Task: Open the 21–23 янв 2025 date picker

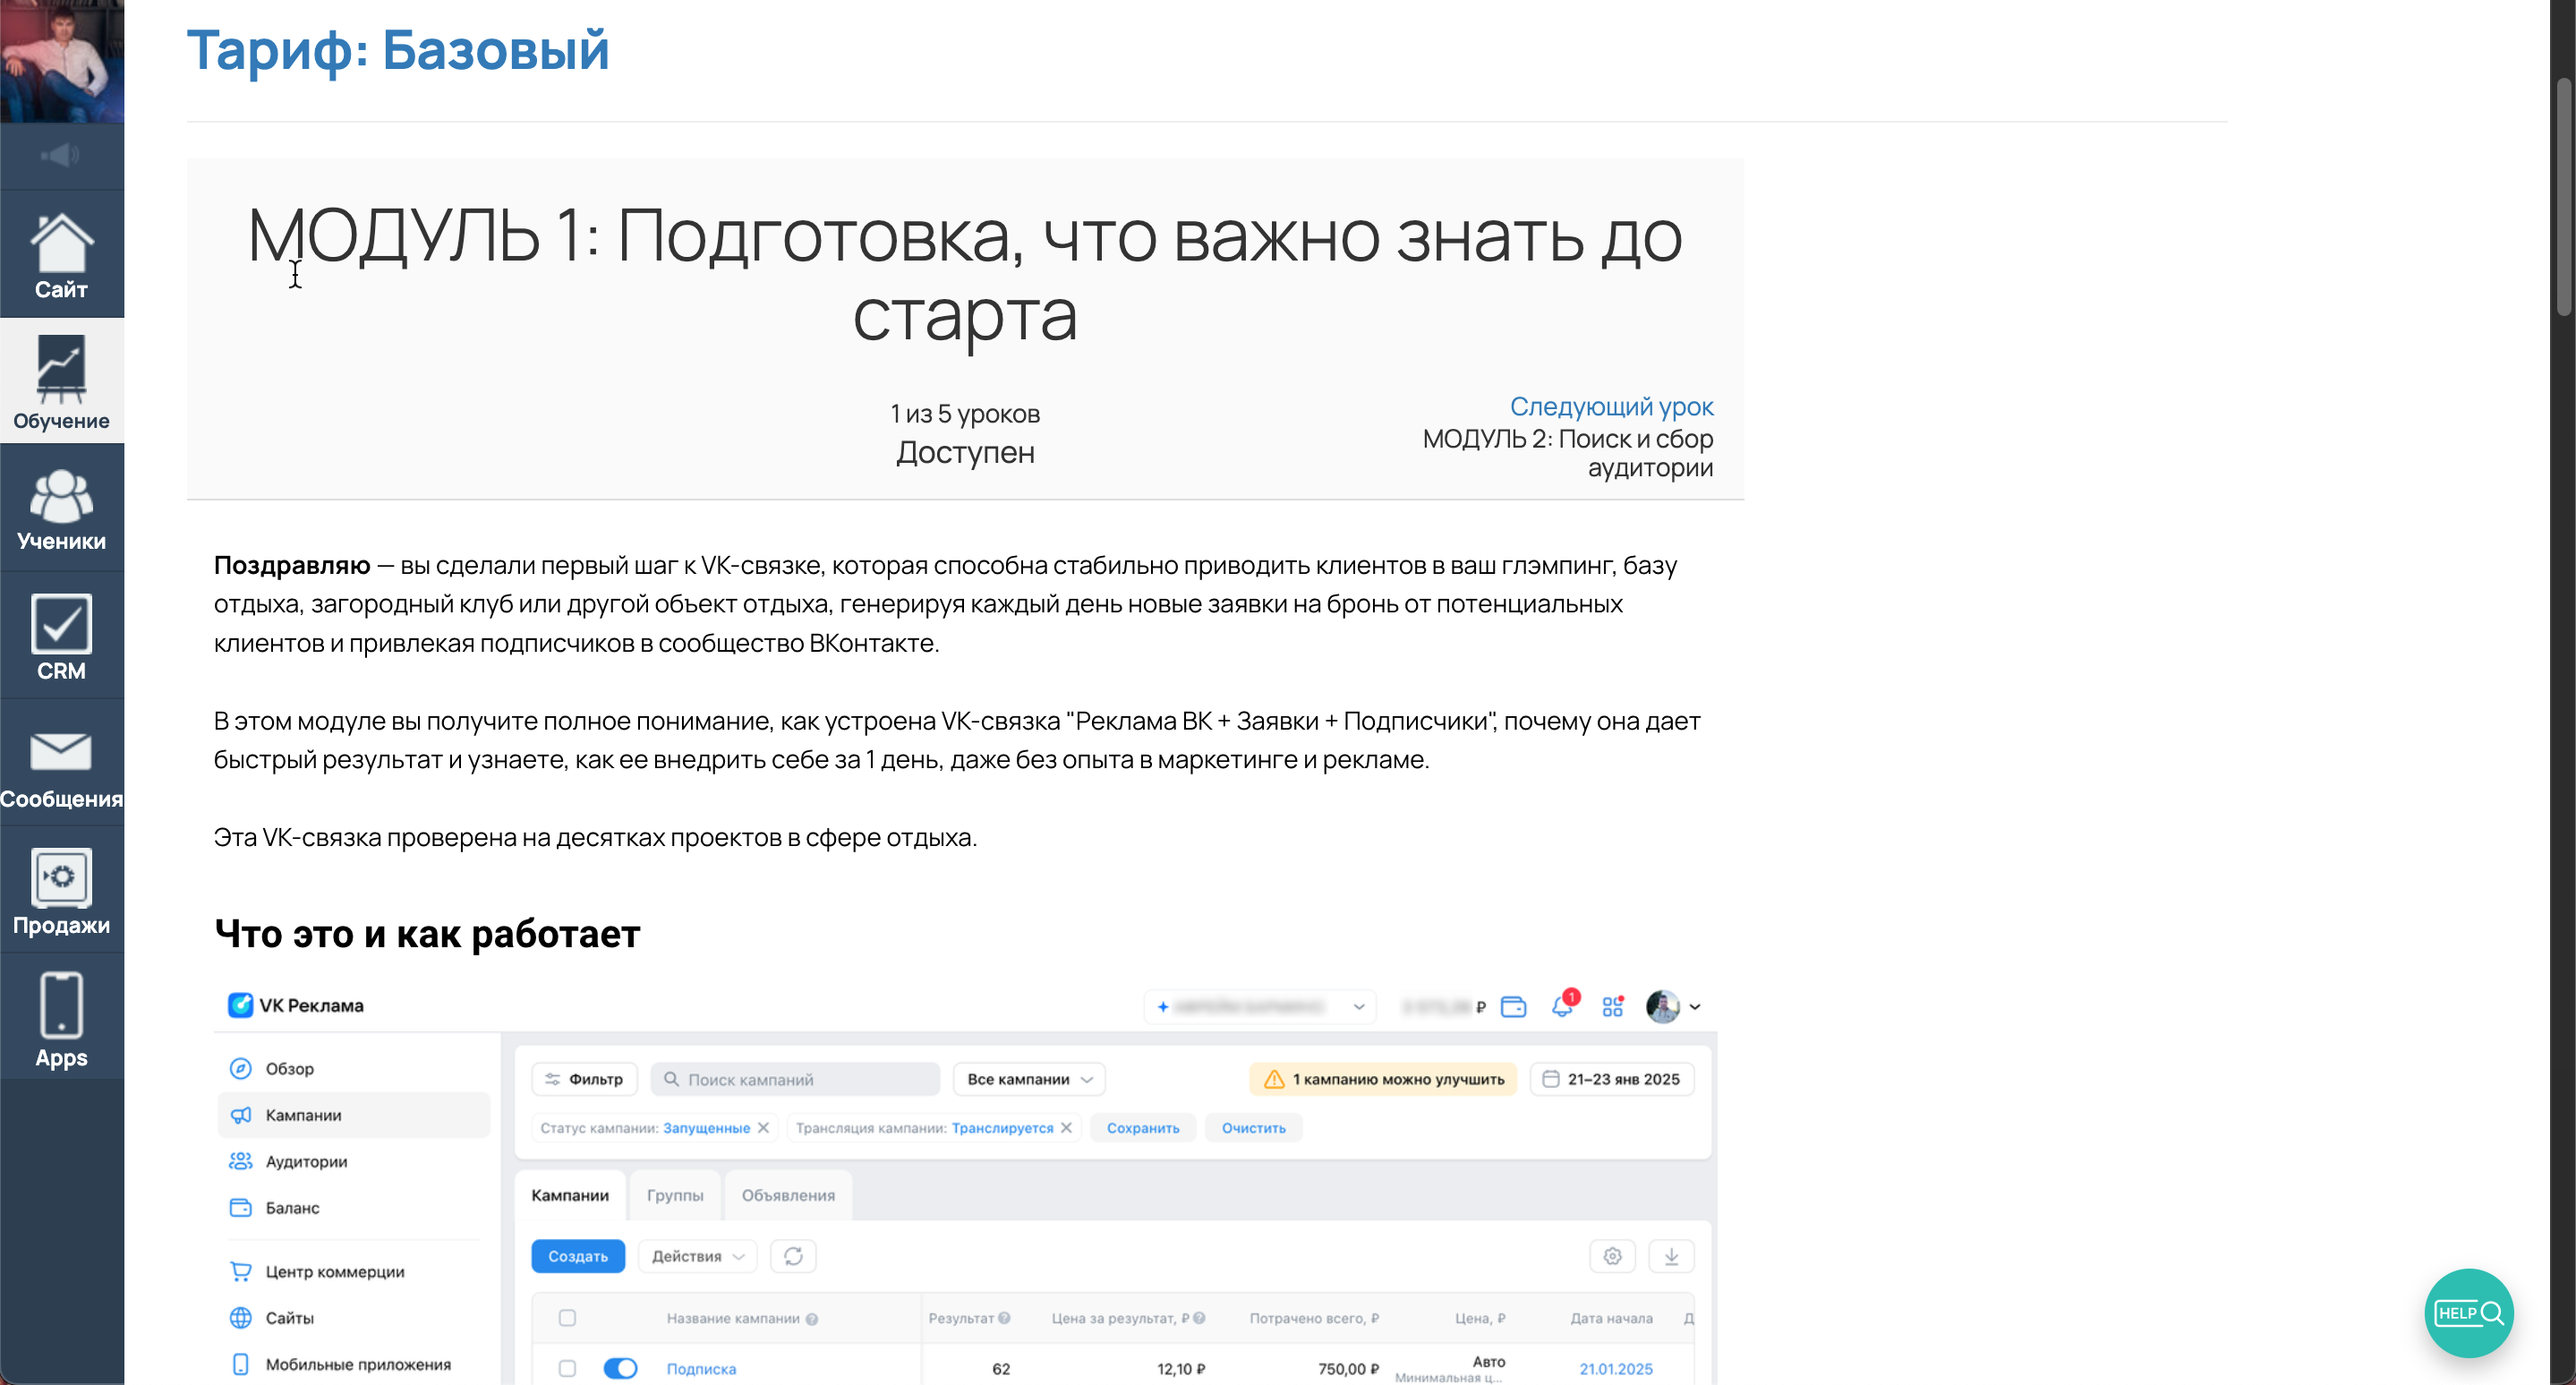Action: click(1612, 1079)
